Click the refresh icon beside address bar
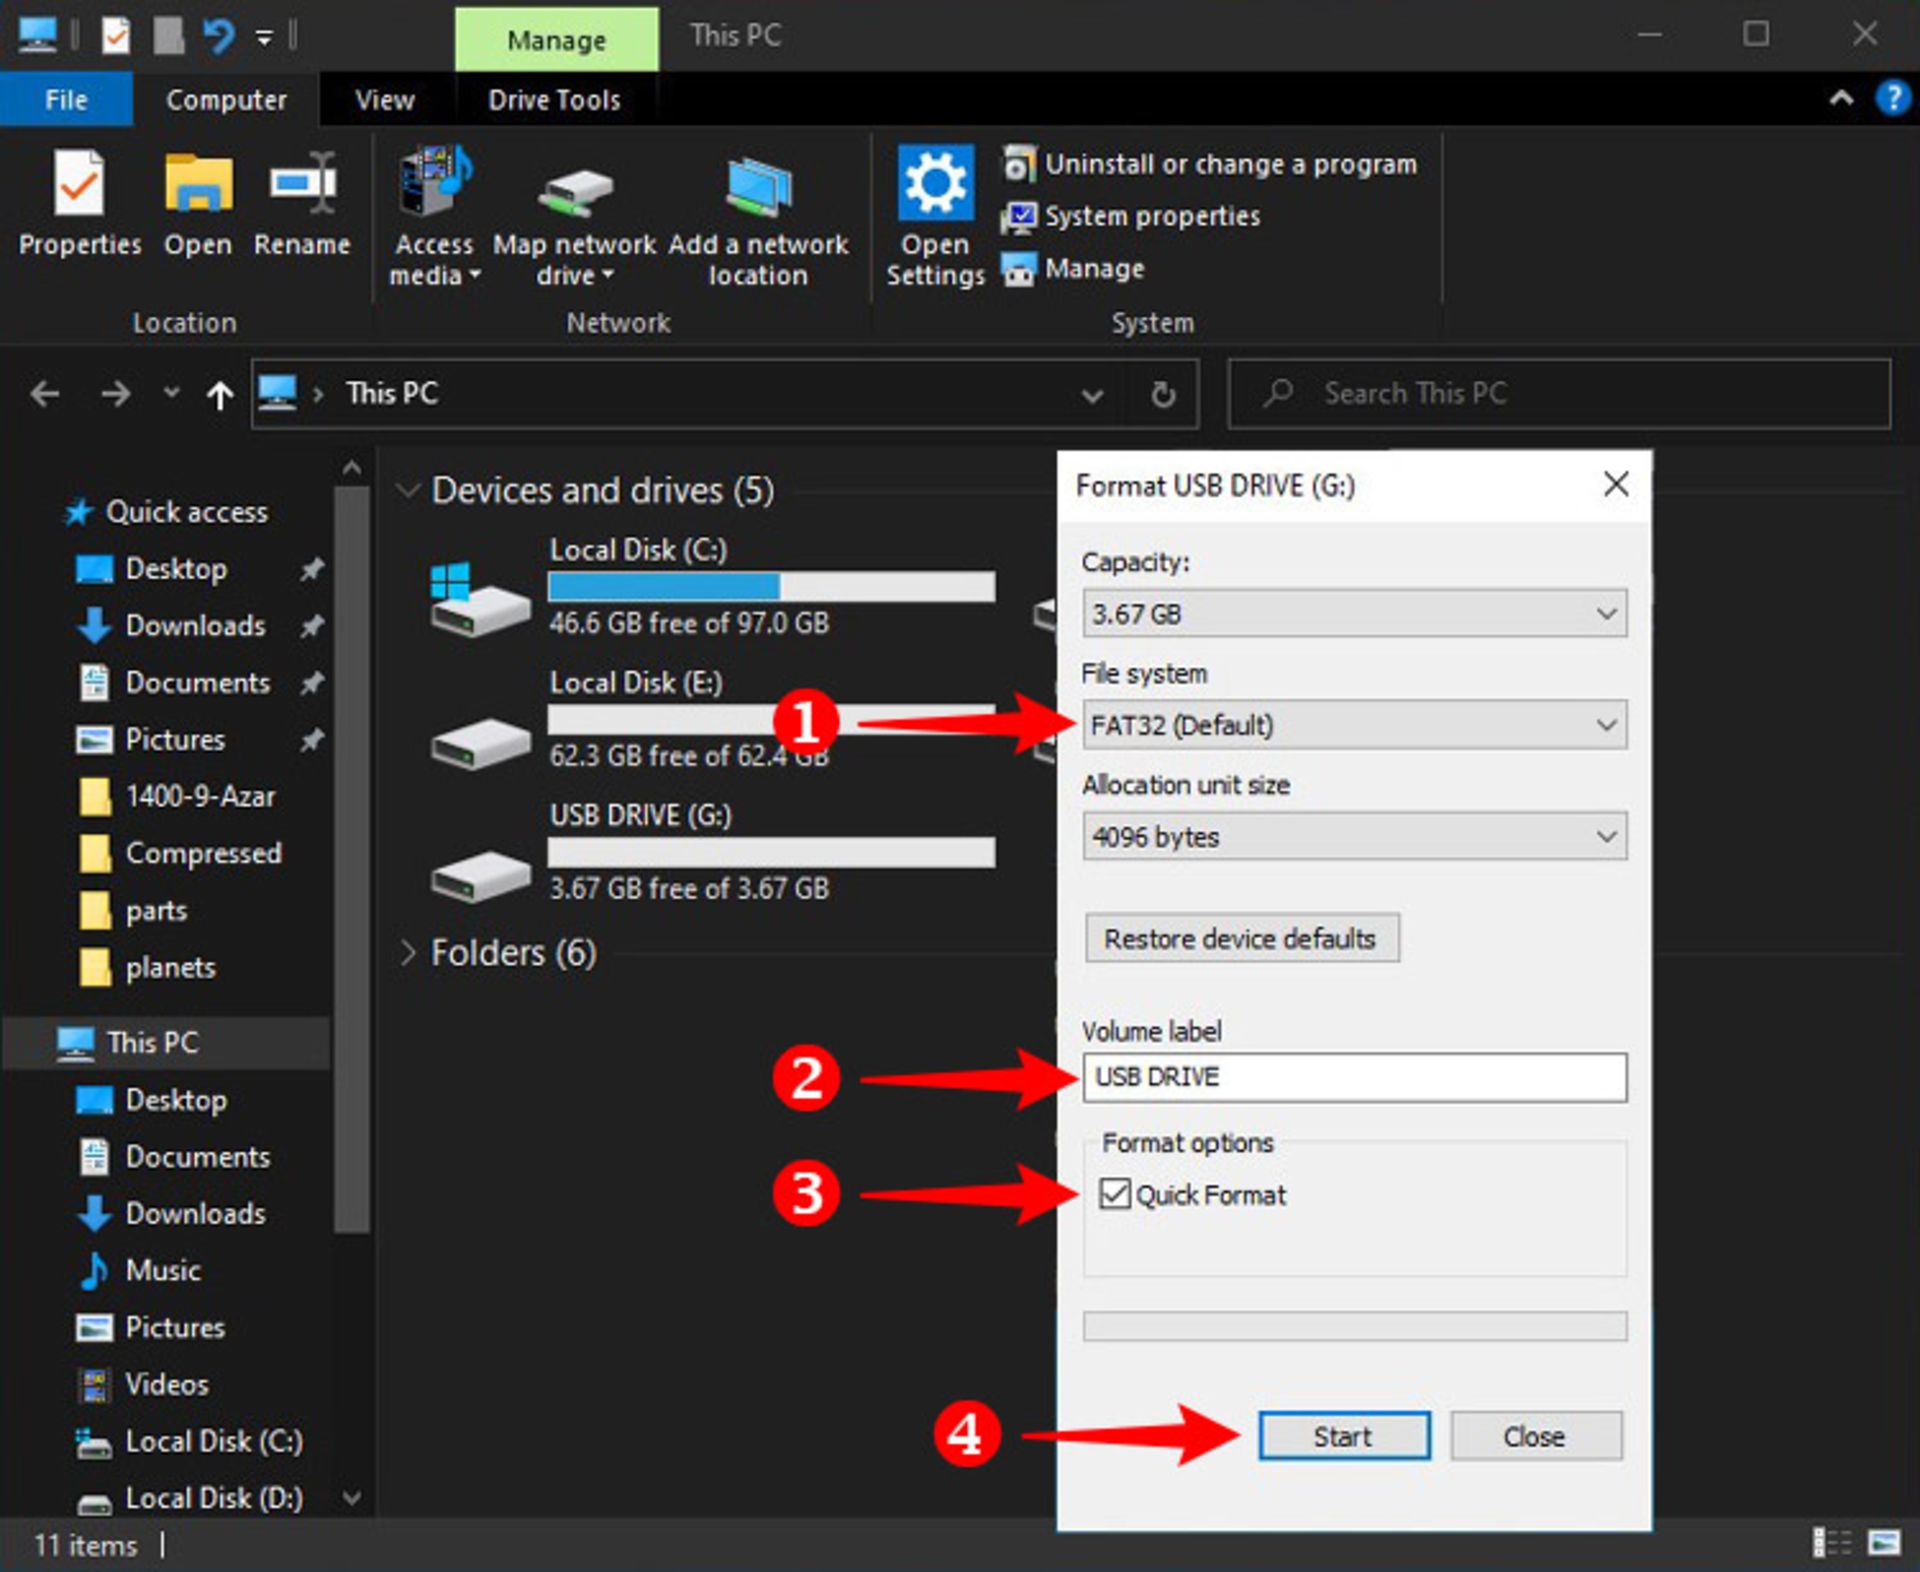 point(1162,395)
